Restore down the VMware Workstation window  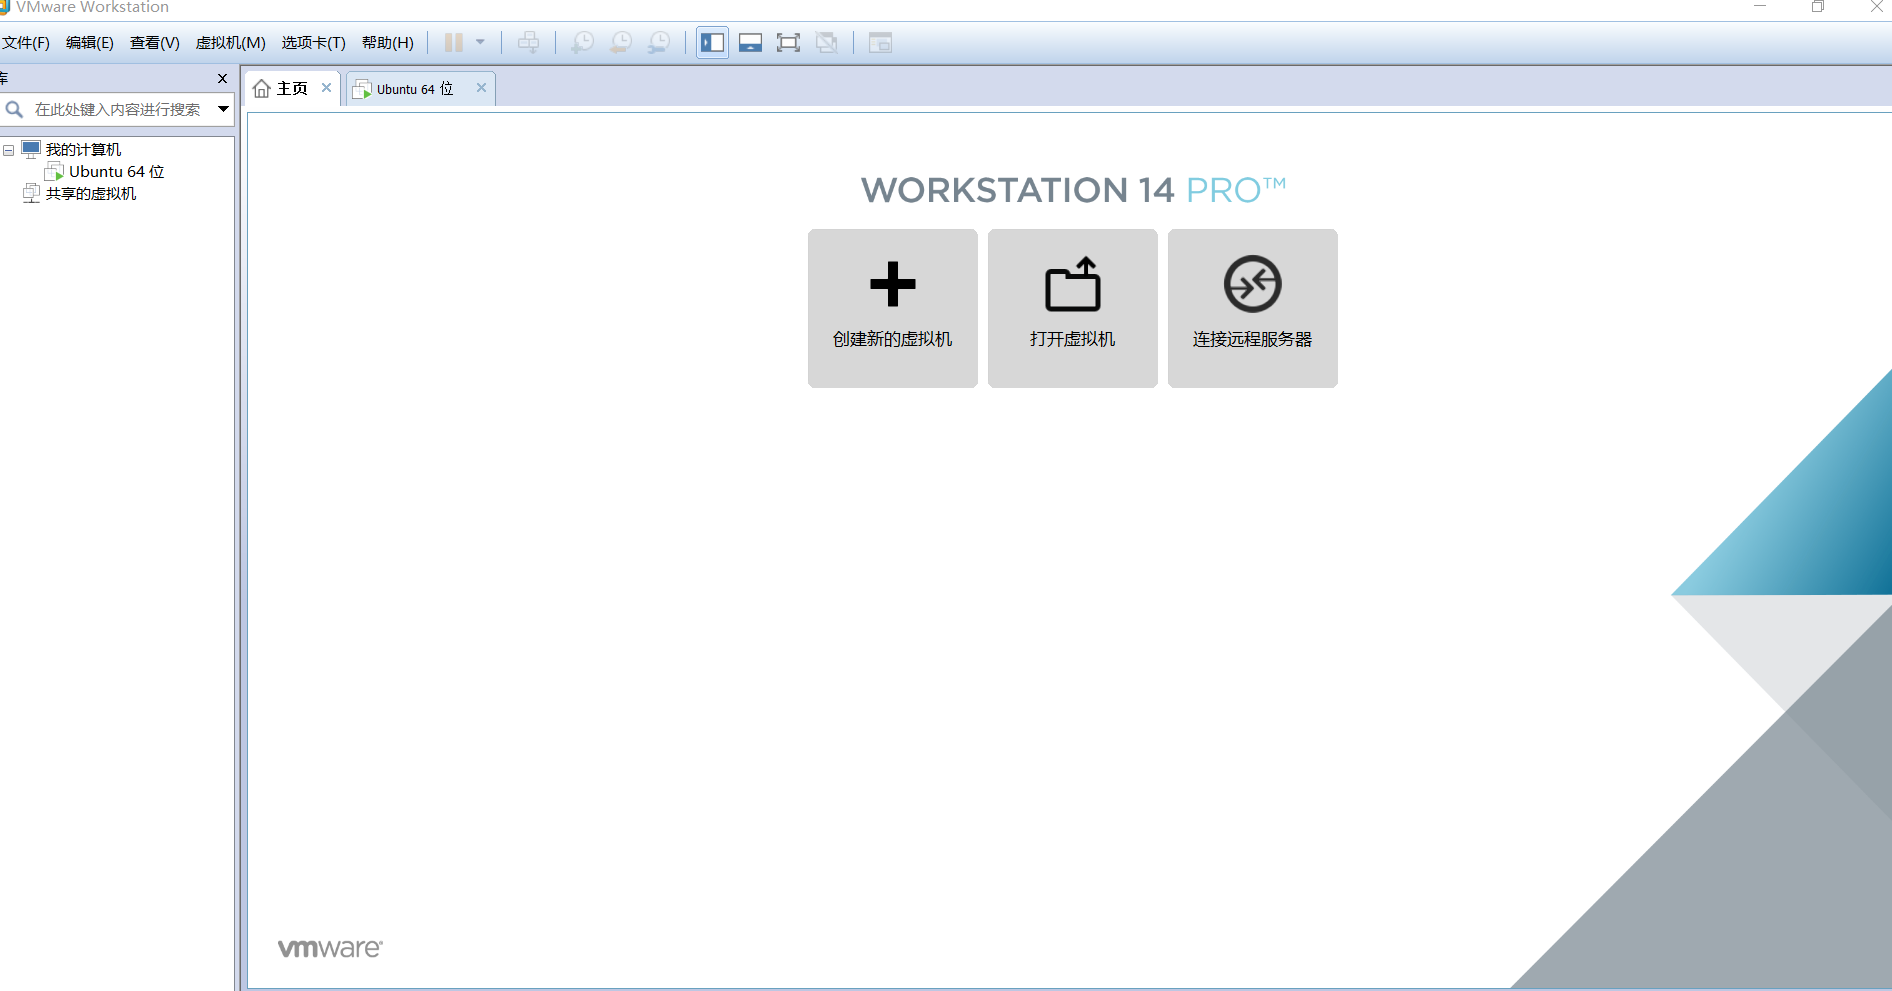[x=1818, y=7]
